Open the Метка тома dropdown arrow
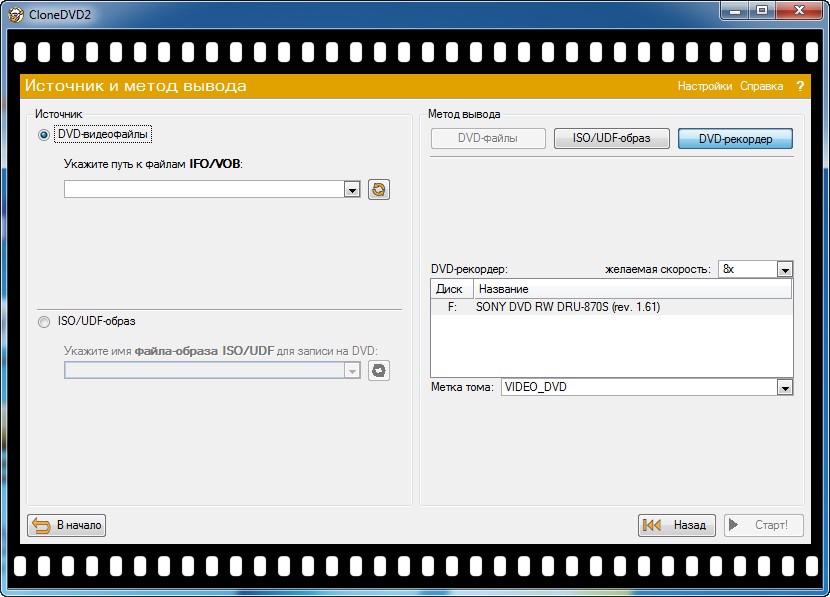The height and width of the screenshot is (597, 830). 785,387
